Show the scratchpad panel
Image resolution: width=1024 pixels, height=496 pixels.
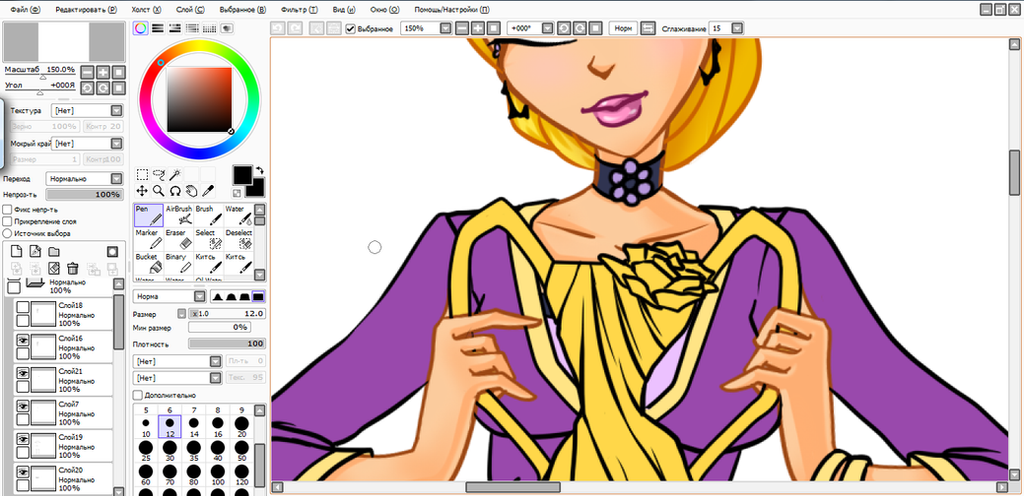click(227, 28)
